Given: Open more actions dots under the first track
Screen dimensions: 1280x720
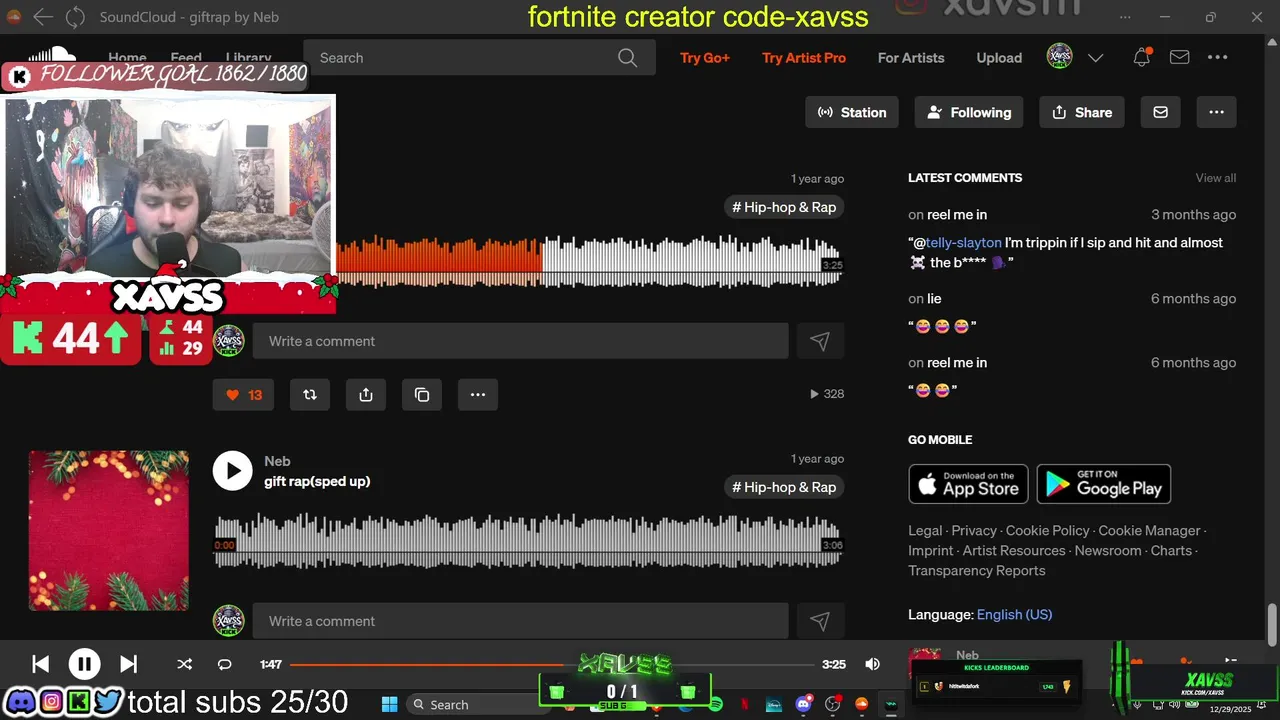Looking at the screenshot, I should (x=478, y=394).
